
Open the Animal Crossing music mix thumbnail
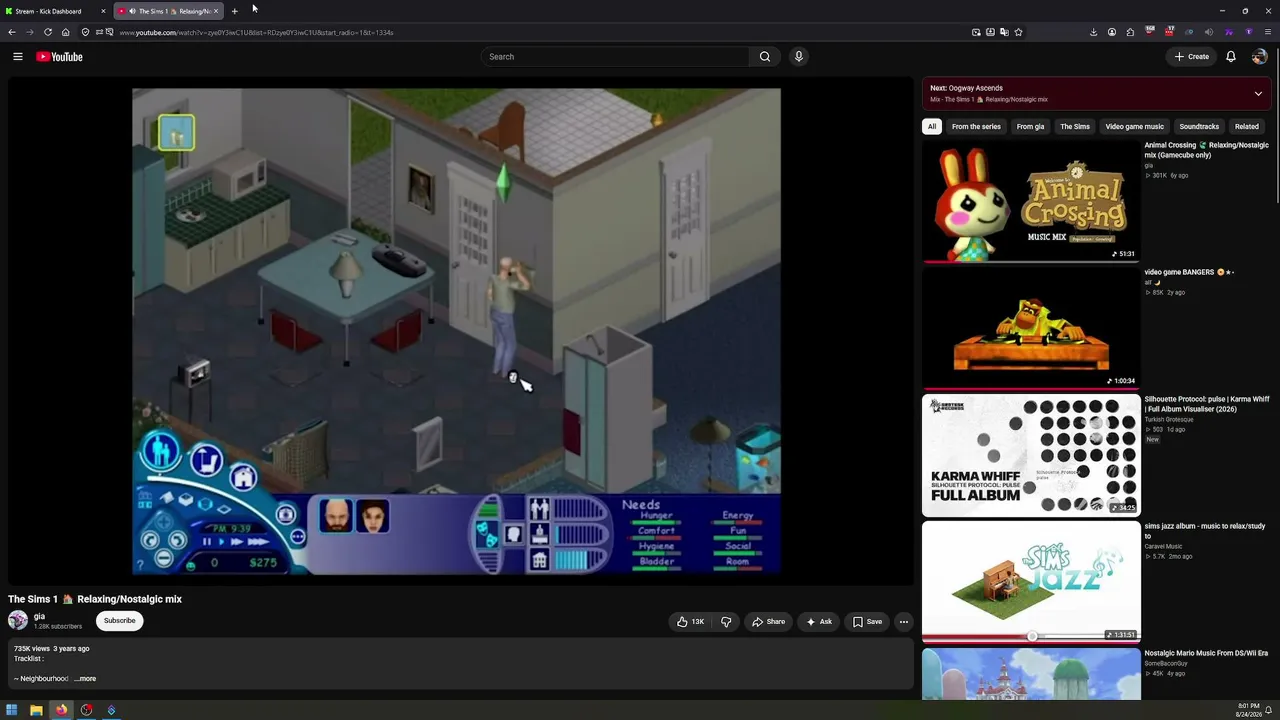(x=1031, y=202)
